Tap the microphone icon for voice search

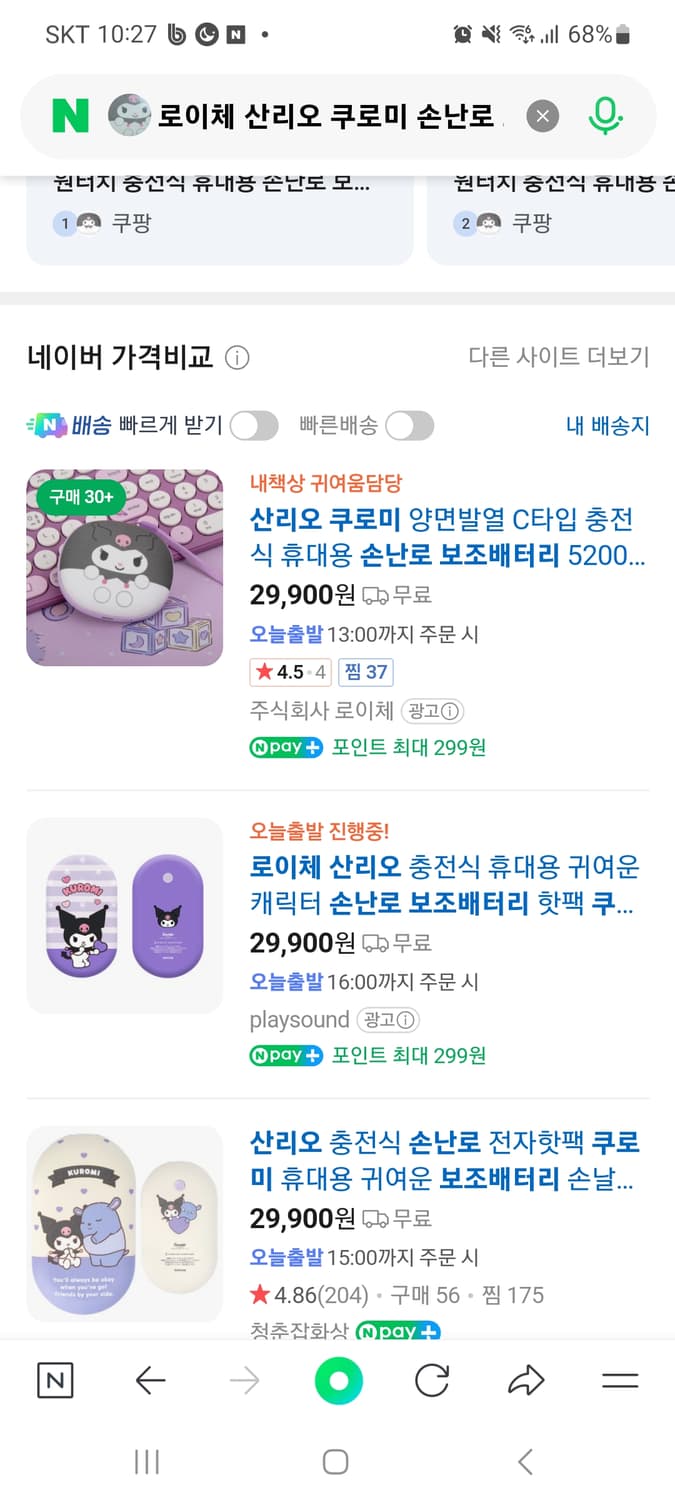(604, 116)
